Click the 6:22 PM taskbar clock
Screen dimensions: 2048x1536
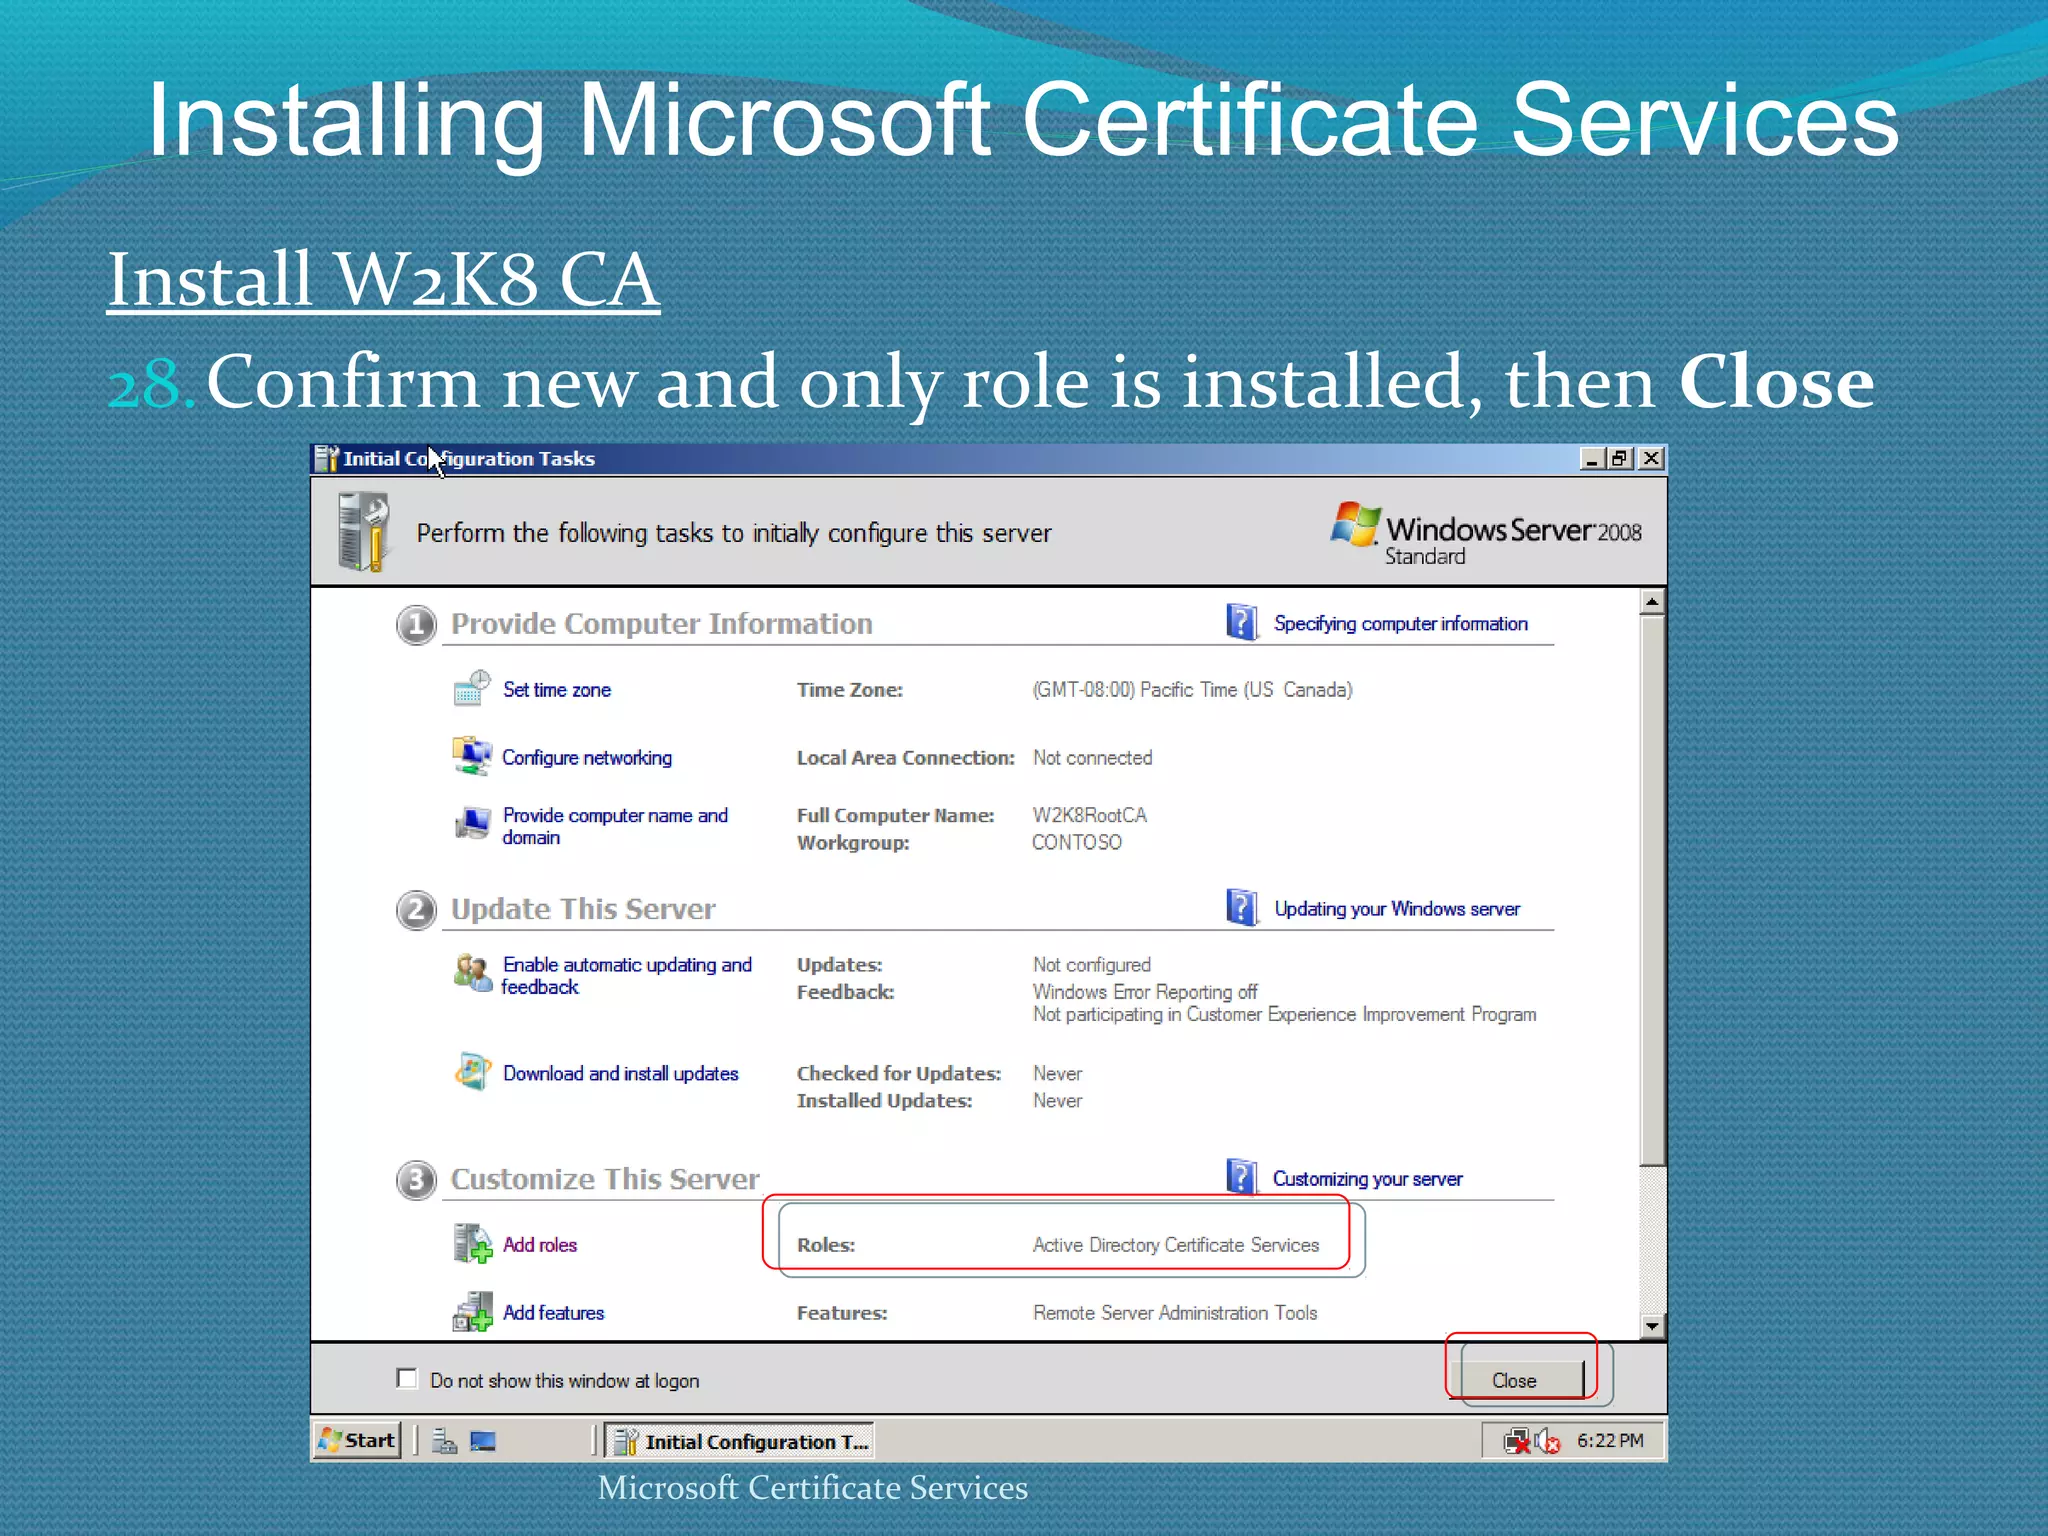[1610, 1440]
